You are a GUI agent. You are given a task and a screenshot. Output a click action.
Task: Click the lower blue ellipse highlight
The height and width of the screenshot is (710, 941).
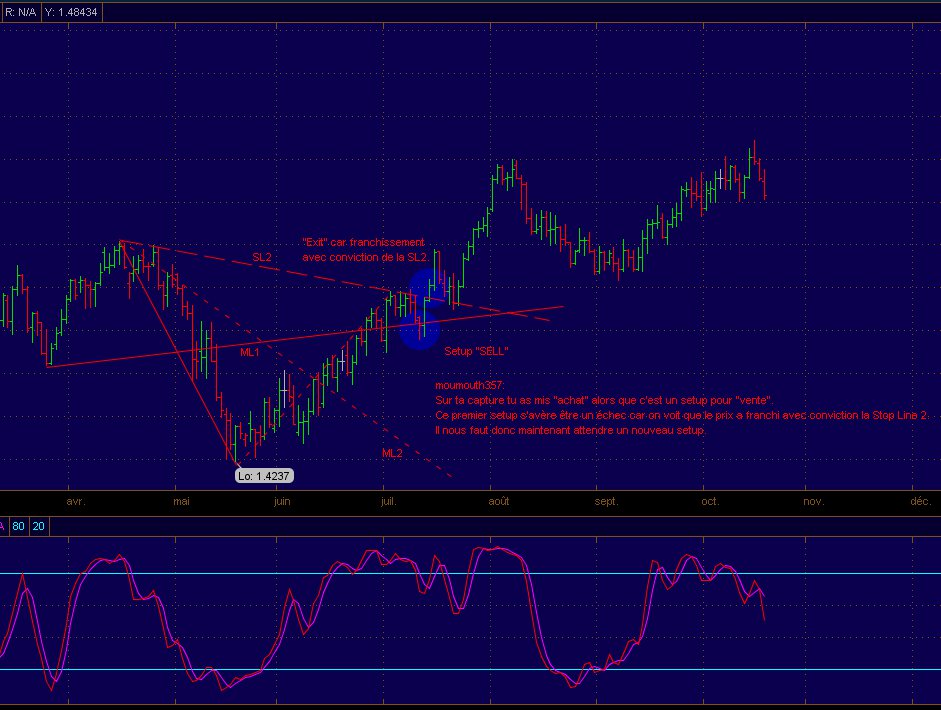pyautogui.click(x=419, y=330)
